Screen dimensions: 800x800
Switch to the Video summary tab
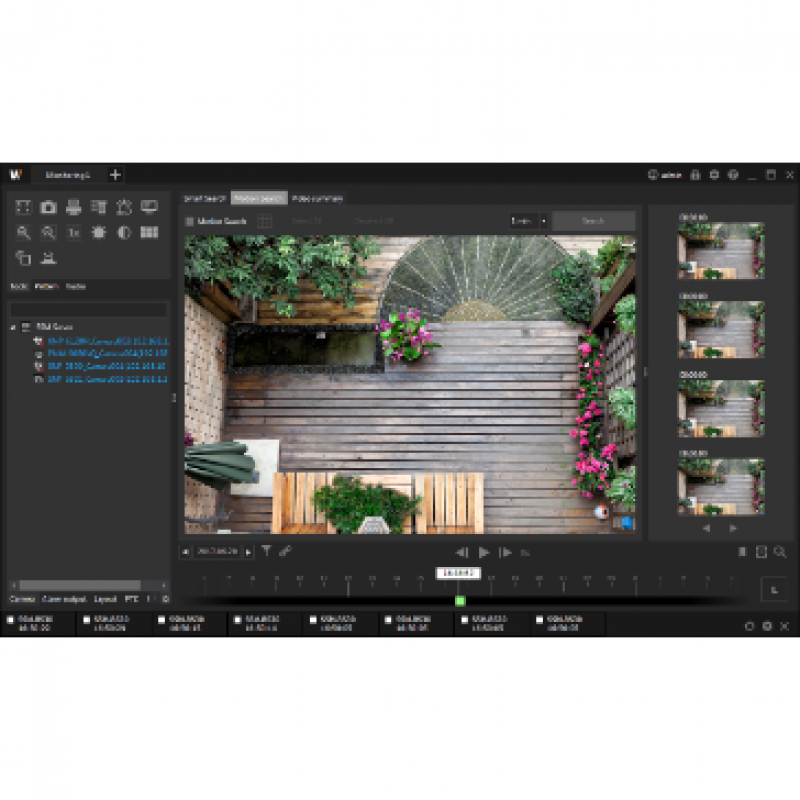(317, 198)
